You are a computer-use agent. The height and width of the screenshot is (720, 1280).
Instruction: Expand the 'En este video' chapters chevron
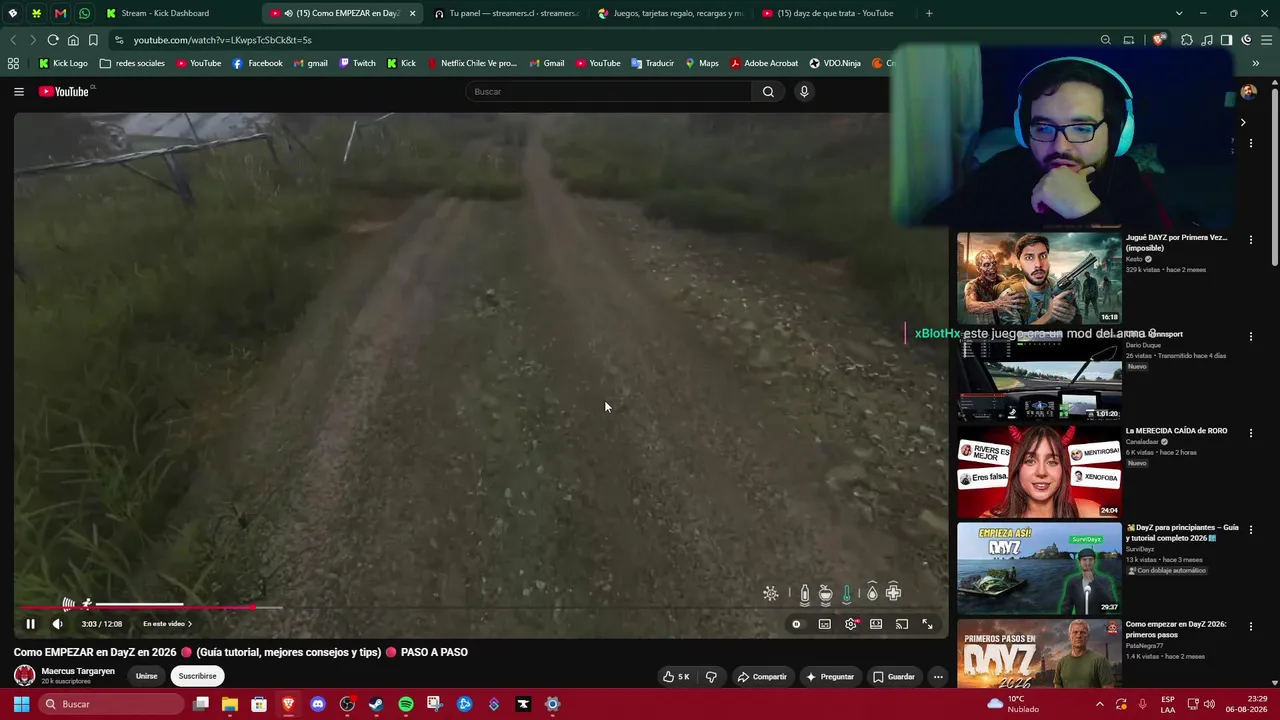point(190,624)
